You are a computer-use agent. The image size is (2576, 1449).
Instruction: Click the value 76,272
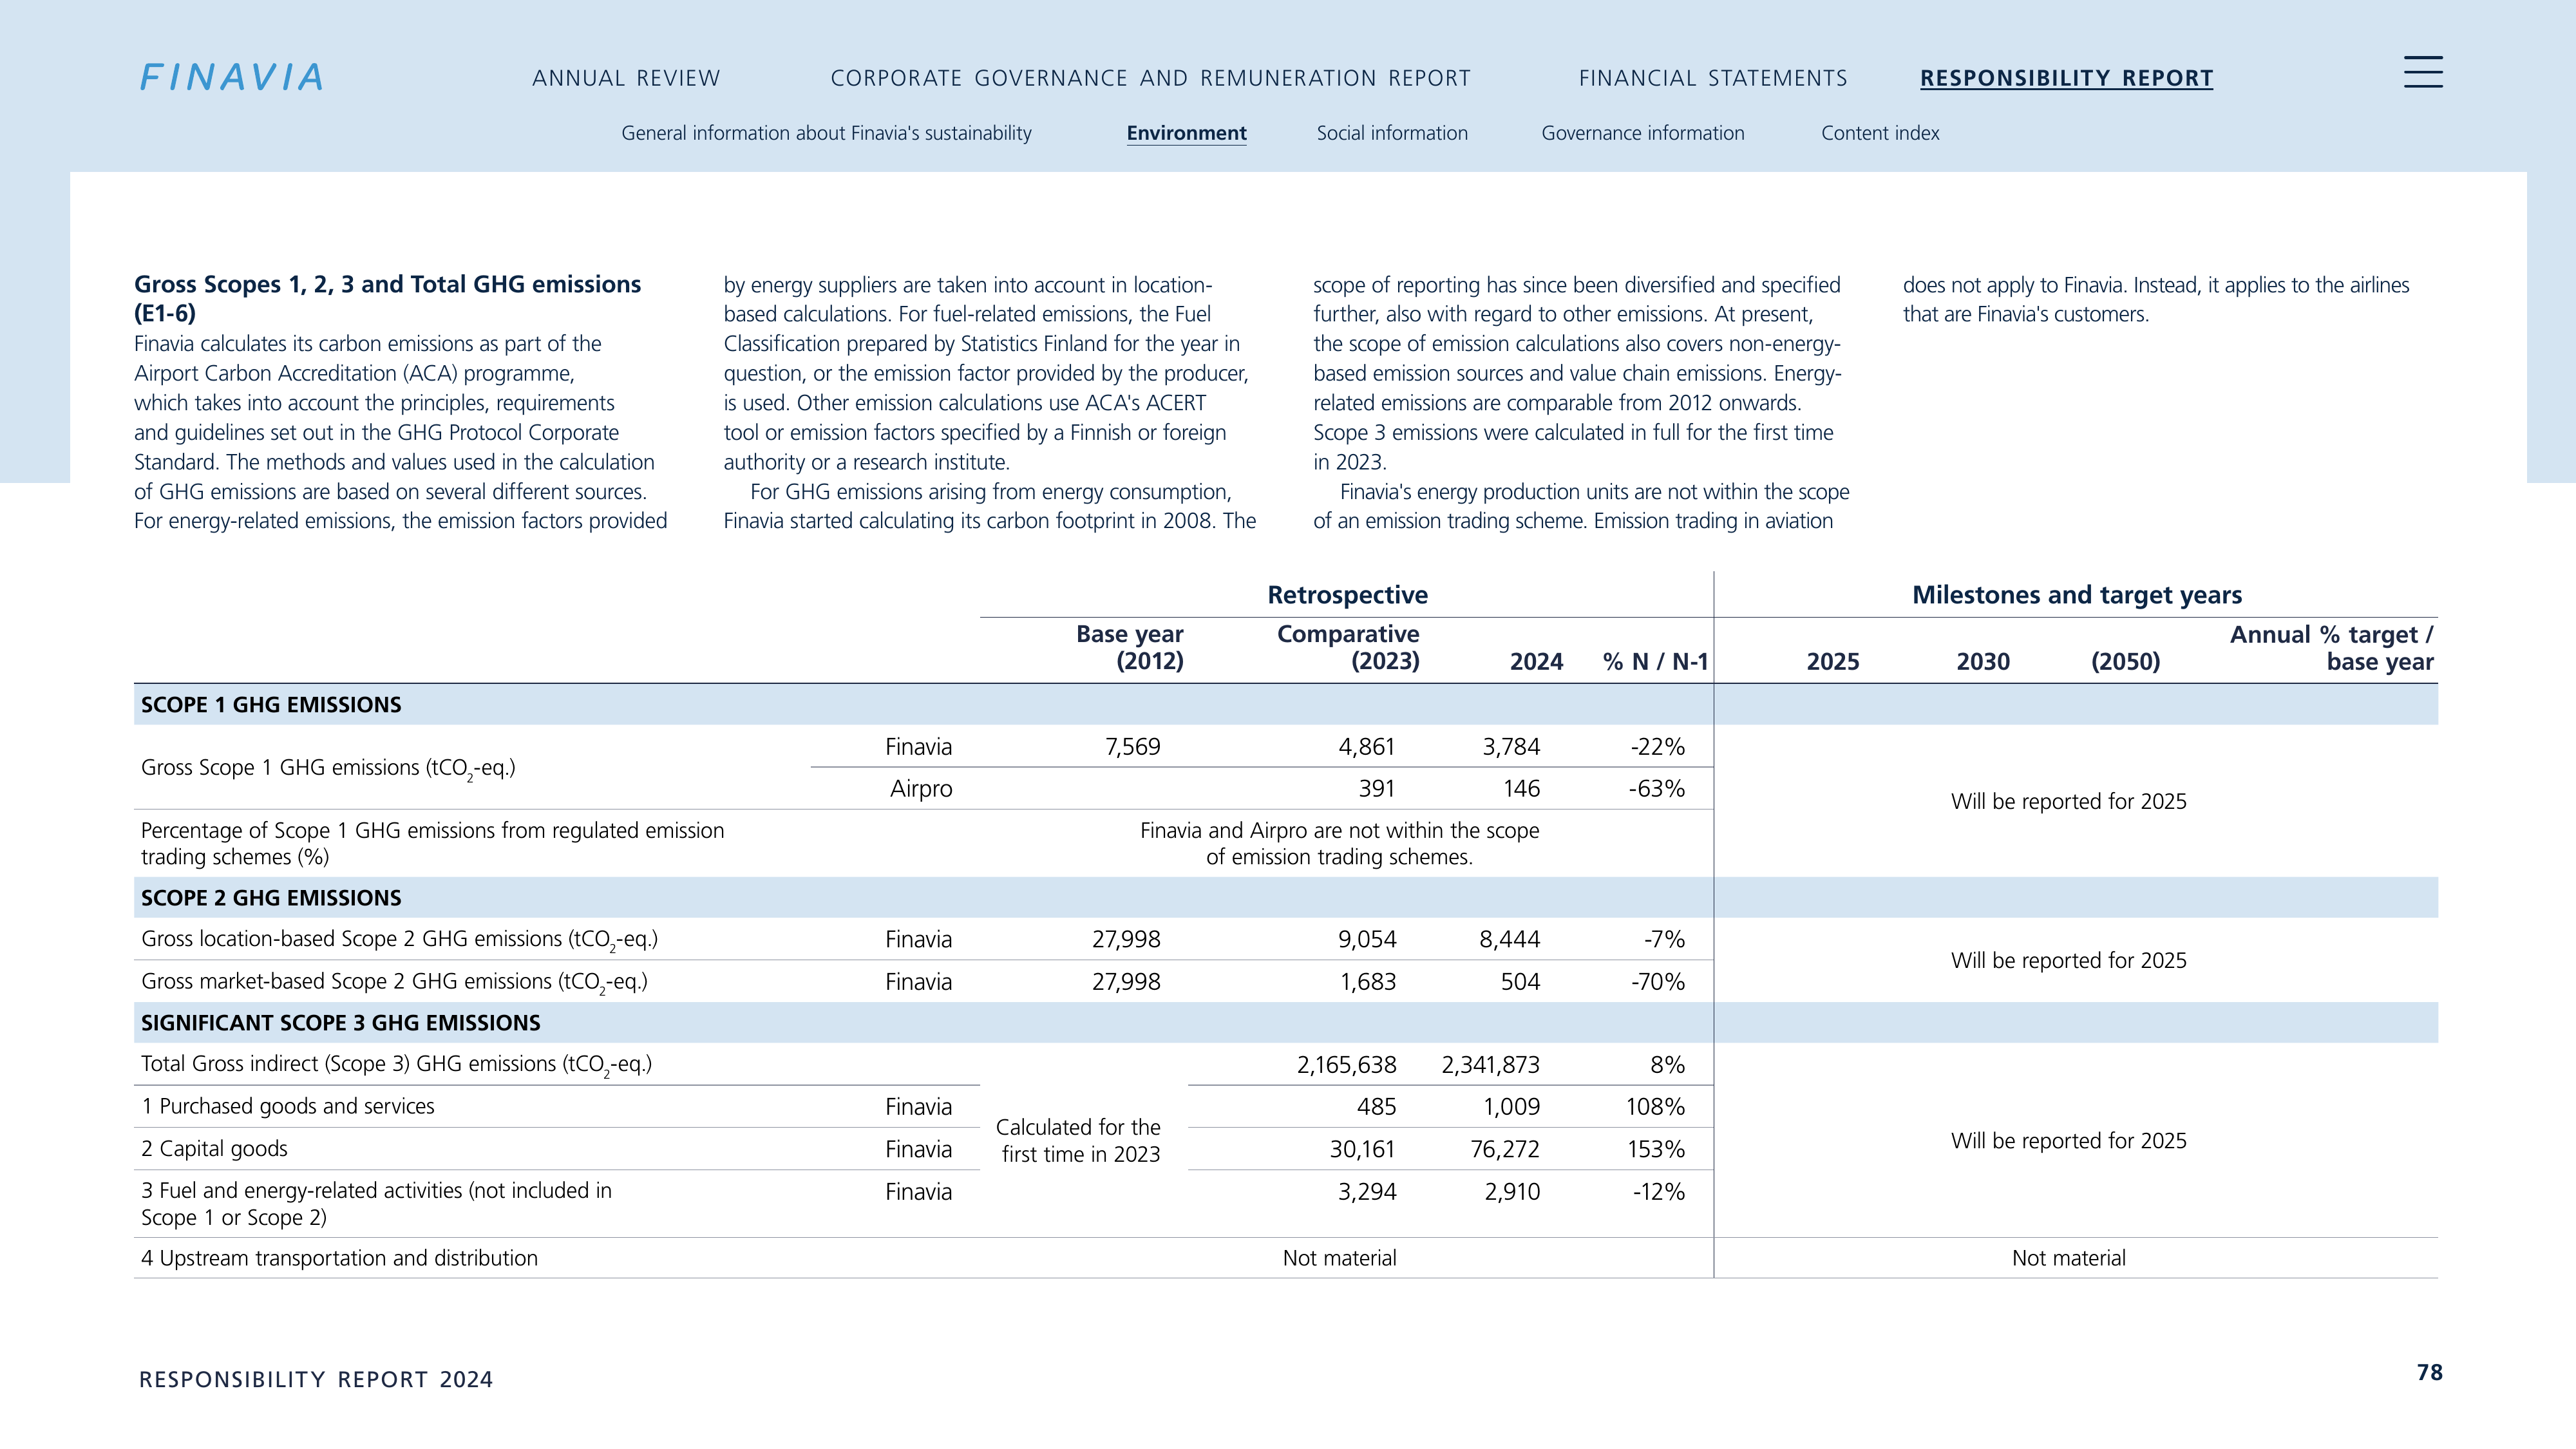1505,1149
